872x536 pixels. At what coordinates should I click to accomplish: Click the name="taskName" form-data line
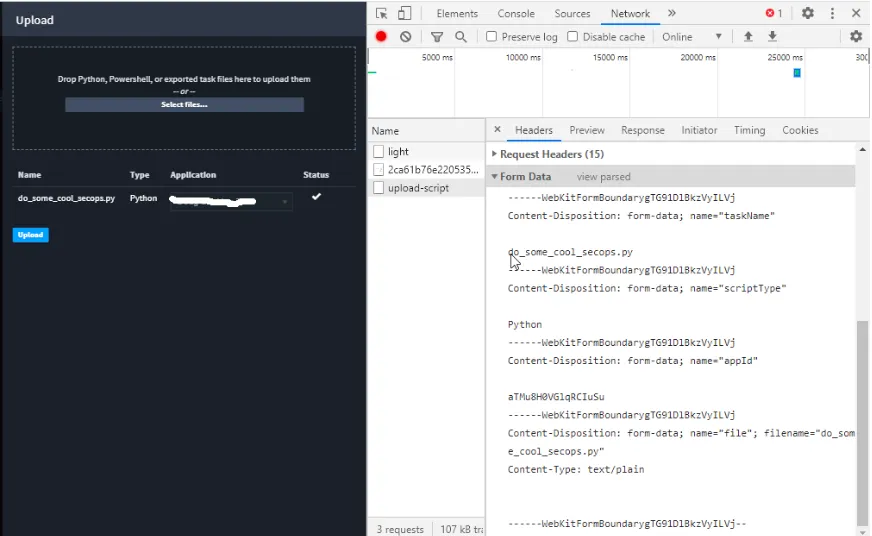pos(641,216)
